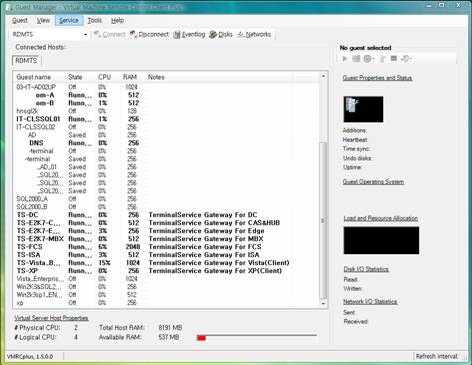Click the power shutdown icon
Viewport: 472px width, 365px height.
(x=367, y=59)
